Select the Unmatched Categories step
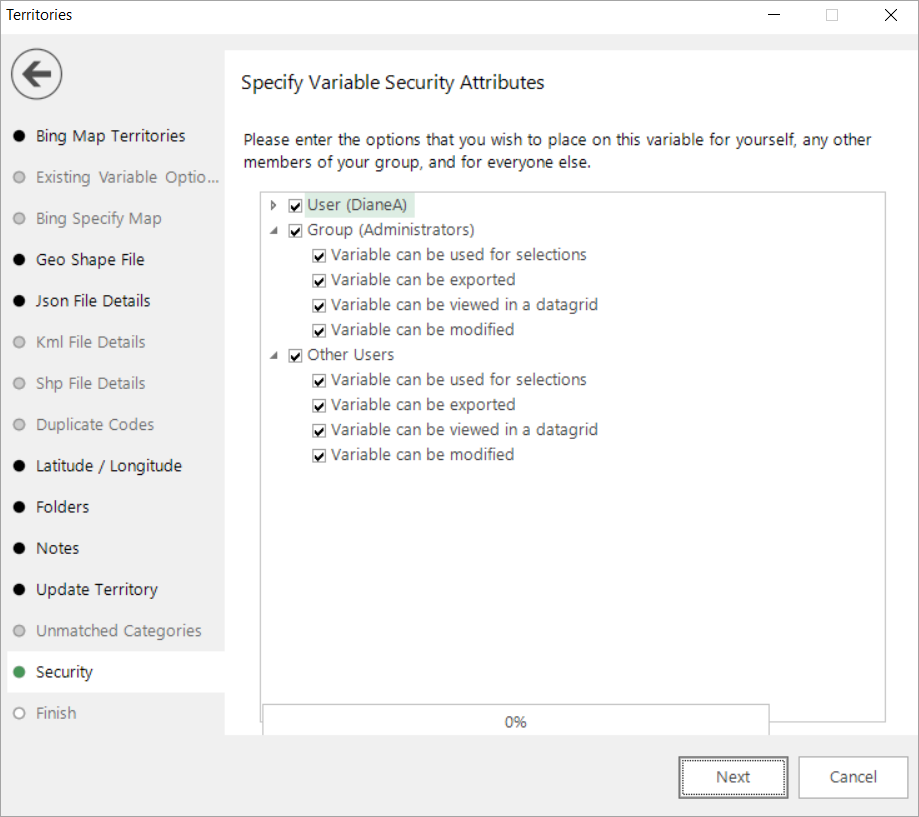Screen dimensions: 919x817 click(x=118, y=631)
